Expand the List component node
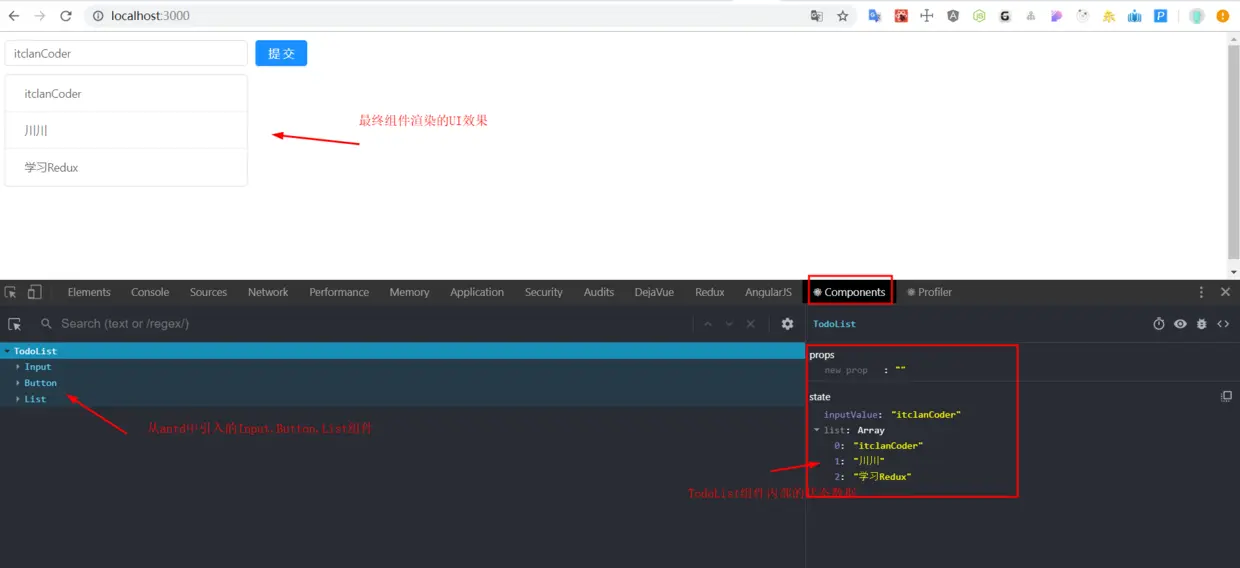Screen dimensions: 1240x568 point(18,399)
